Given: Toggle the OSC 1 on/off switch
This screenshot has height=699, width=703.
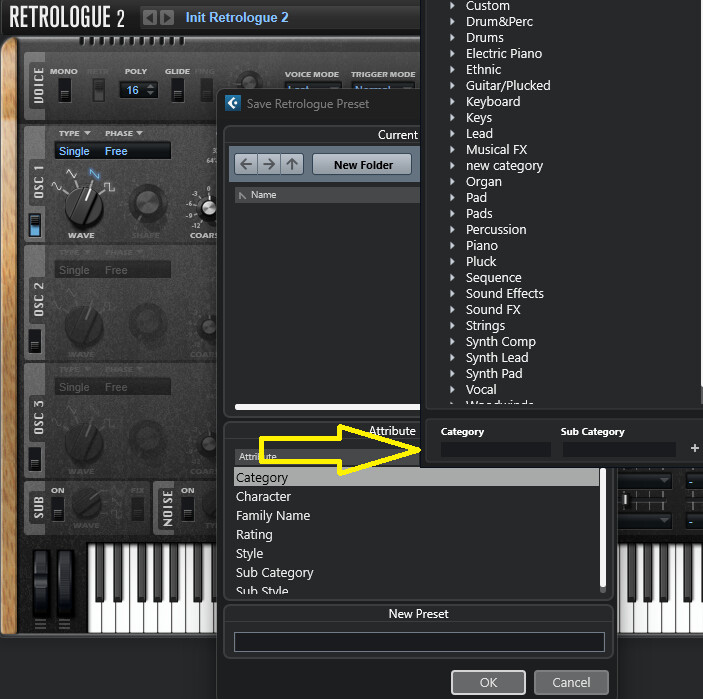Looking at the screenshot, I should (x=35, y=225).
